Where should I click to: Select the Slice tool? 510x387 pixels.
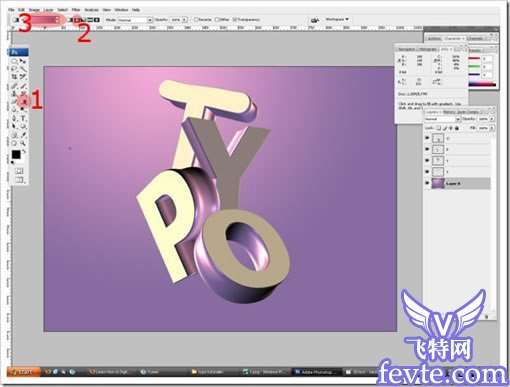coord(23,77)
